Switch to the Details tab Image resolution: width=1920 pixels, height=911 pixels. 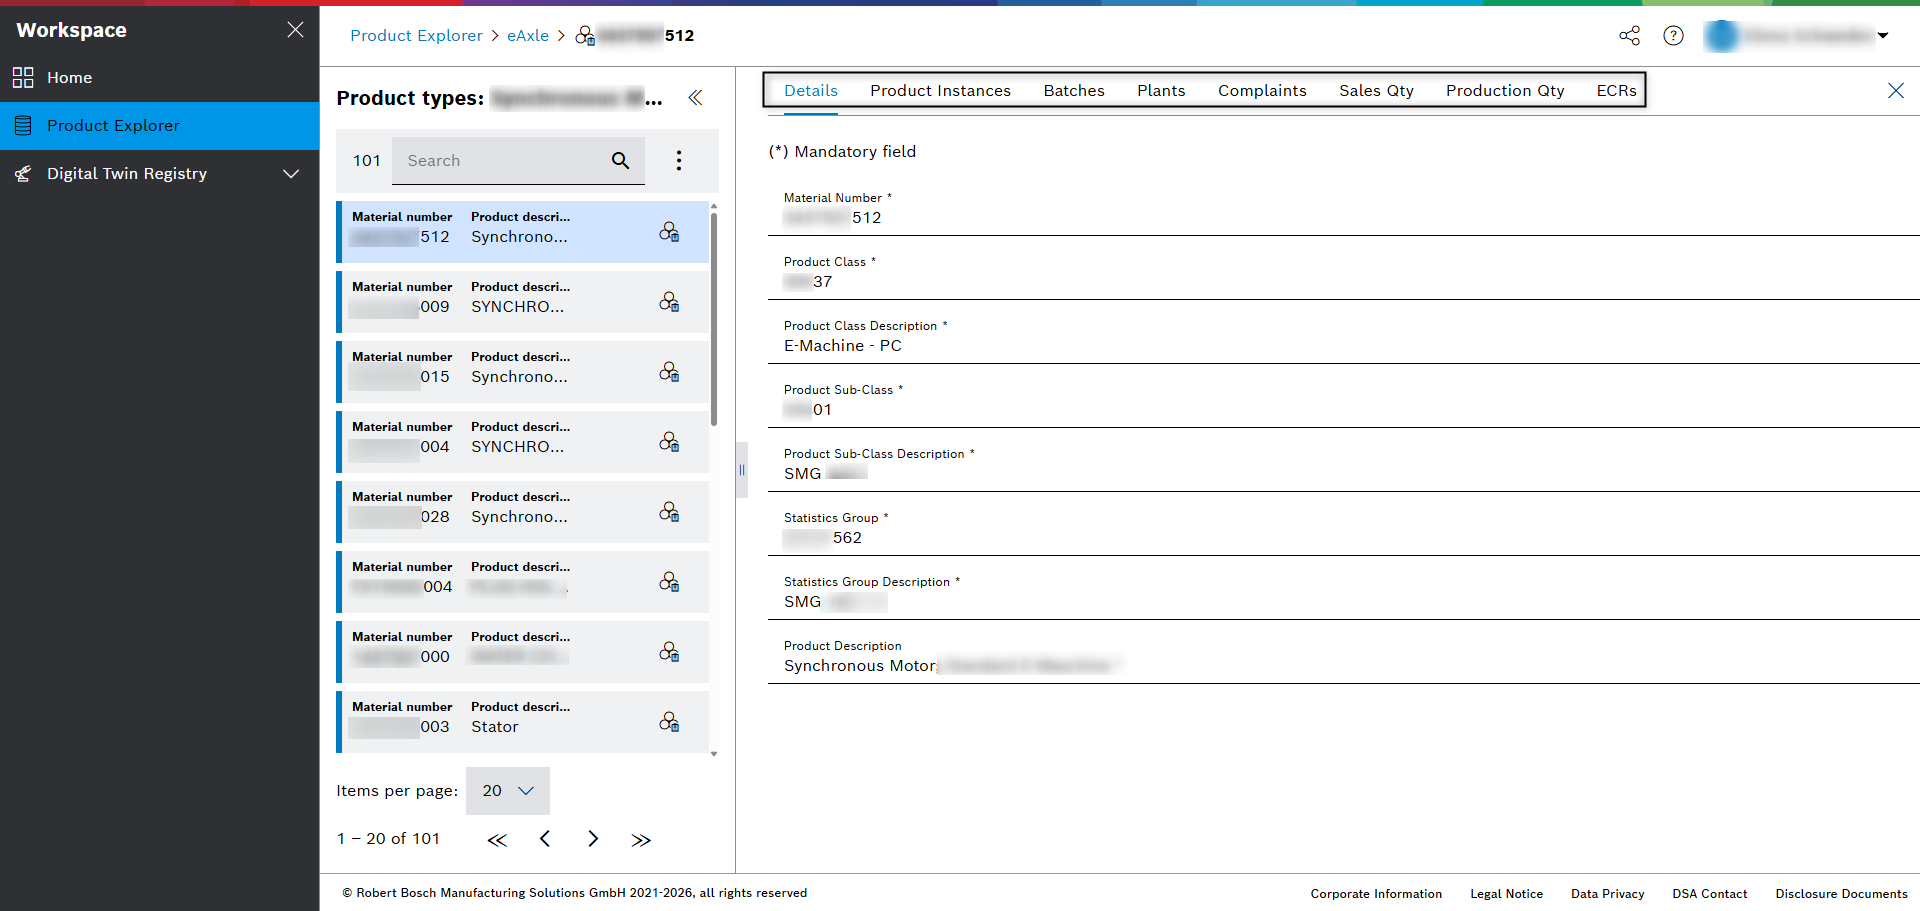point(811,91)
